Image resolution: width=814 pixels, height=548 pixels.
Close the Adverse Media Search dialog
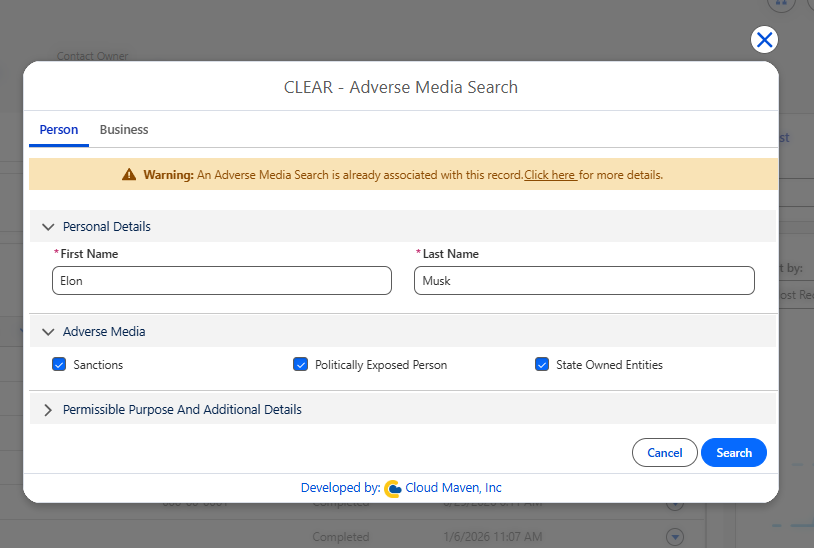click(764, 39)
